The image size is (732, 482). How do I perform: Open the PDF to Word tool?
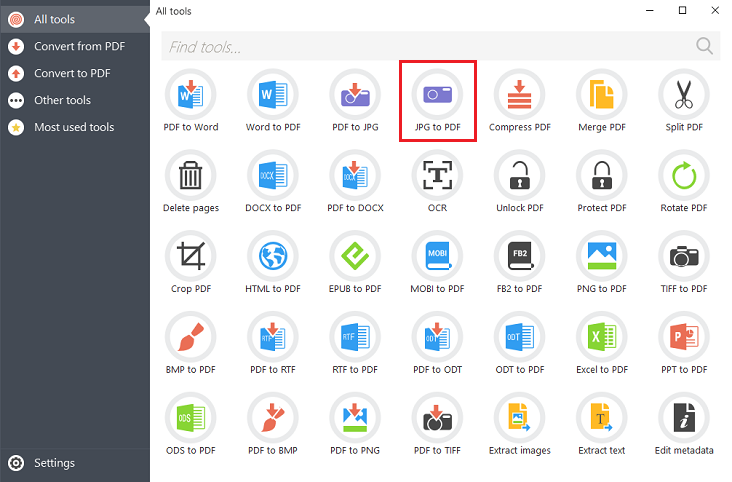click(x=190, y=101)
